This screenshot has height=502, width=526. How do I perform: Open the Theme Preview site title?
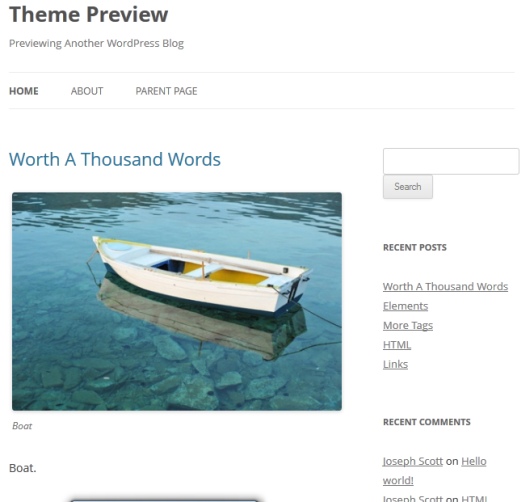coord(89,14)
